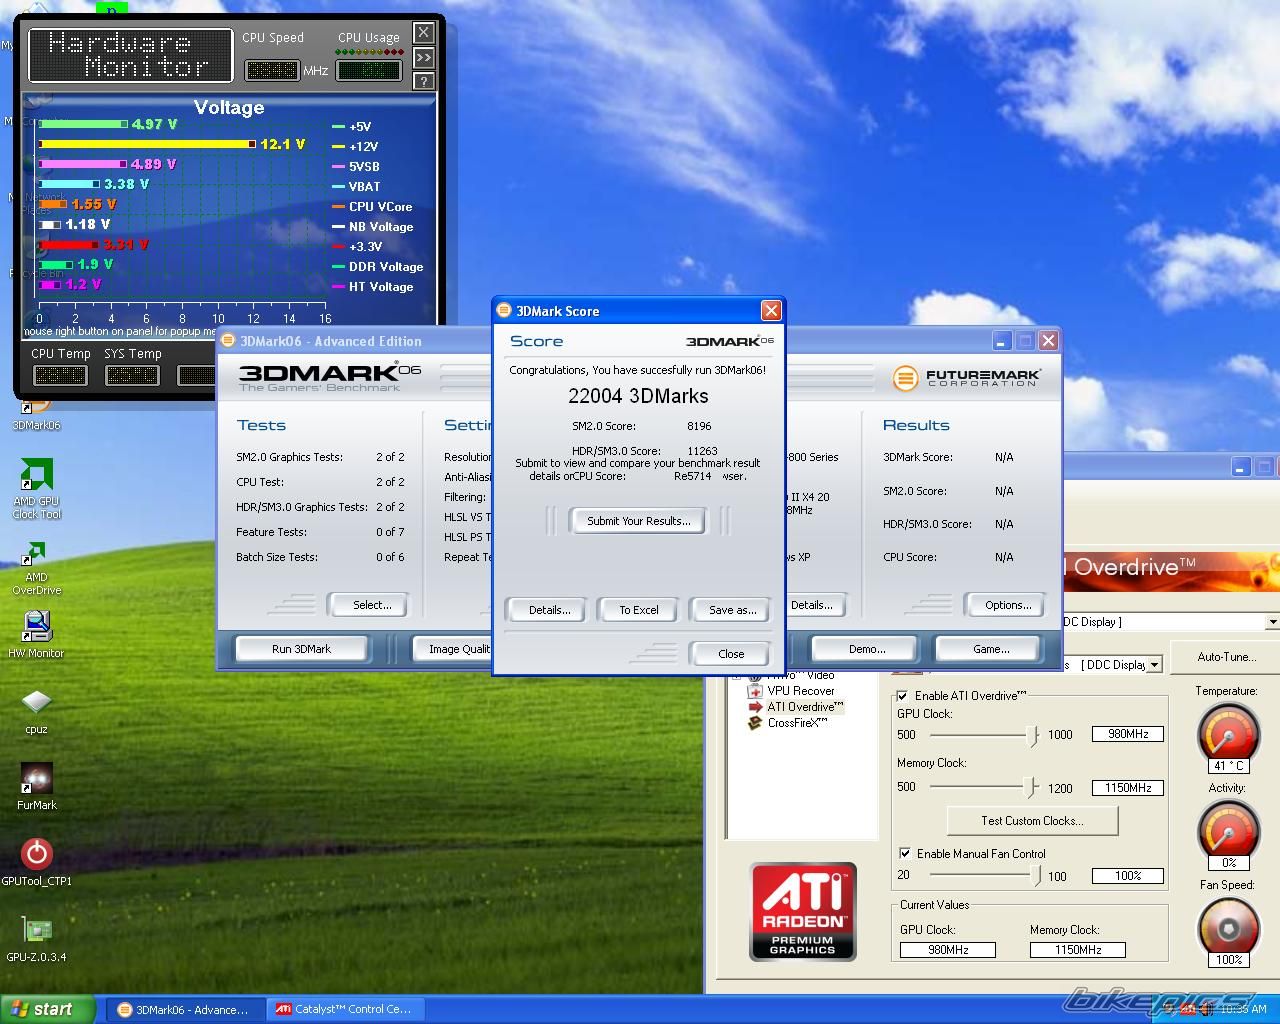Launch FurMark from the desktop
Image resolution: width=1280 pixels, height=1024 pixels.
click(36, 786)
